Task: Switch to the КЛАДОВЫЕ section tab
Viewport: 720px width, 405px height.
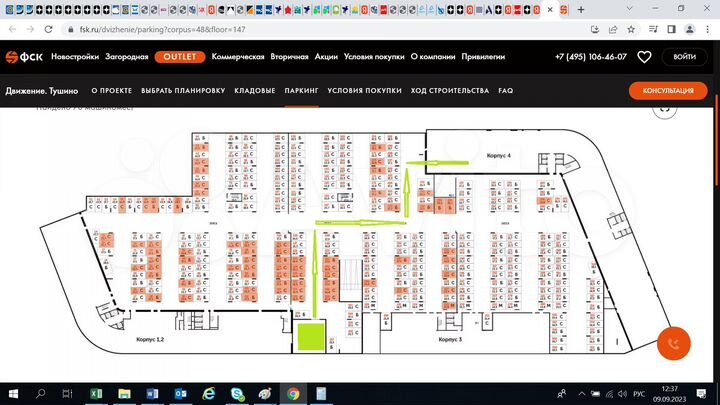Action: tap(255, 91)
